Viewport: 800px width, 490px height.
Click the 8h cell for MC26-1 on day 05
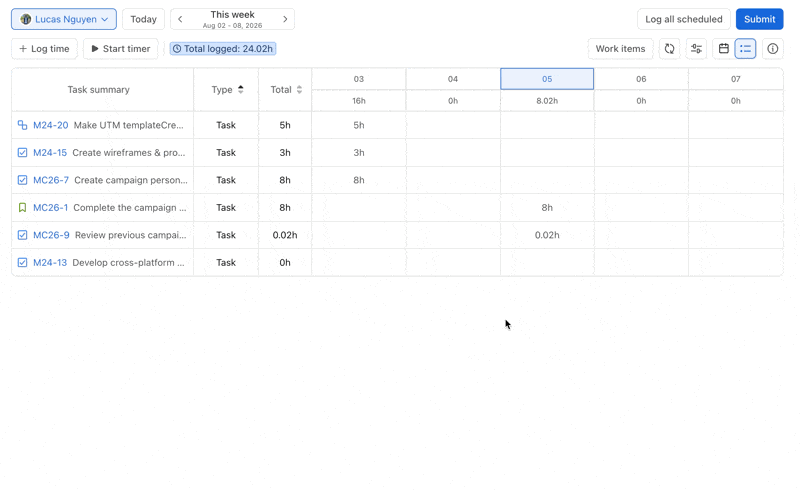click(x=547, y=208)
